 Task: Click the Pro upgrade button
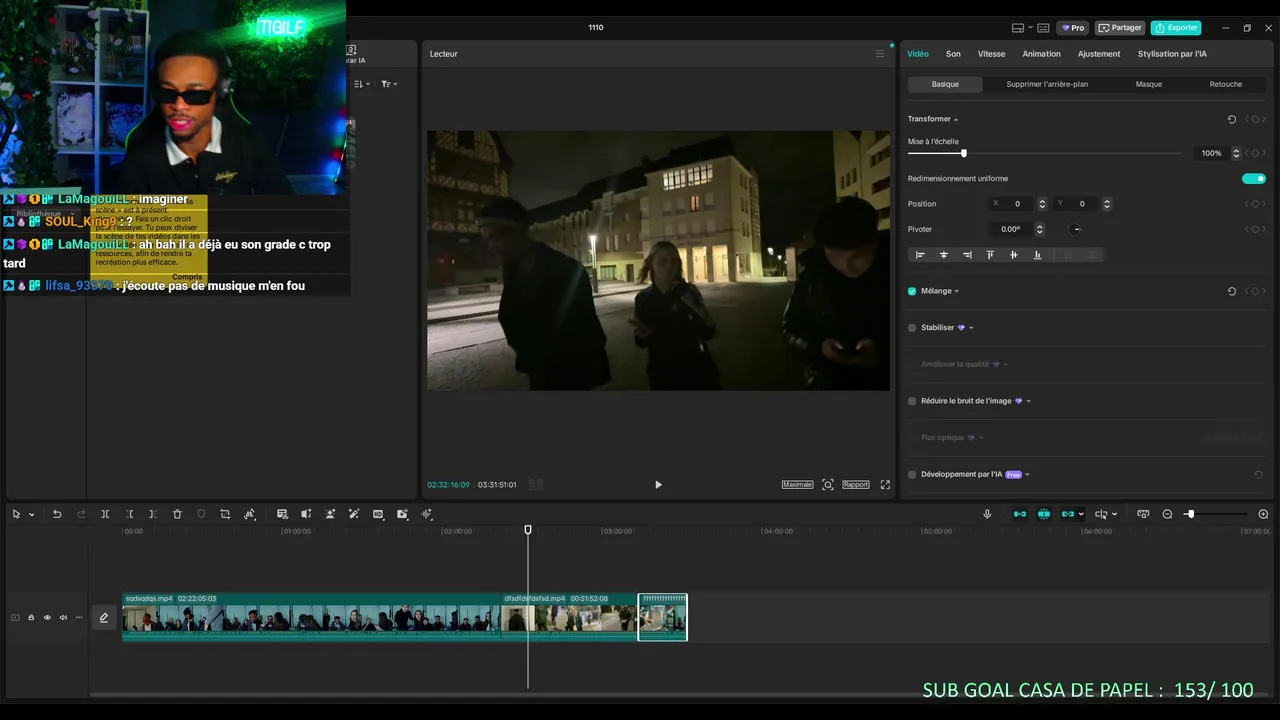[1073, 28]
